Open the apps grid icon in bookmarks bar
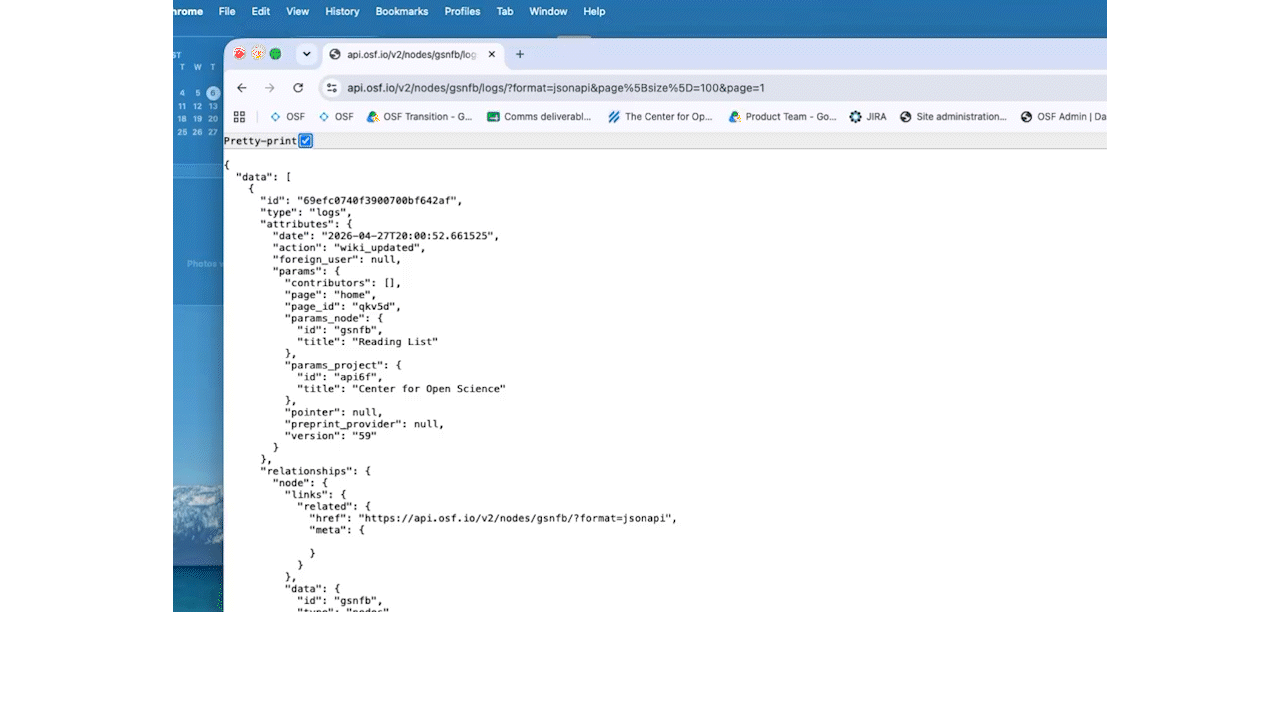 click(239, 117)
